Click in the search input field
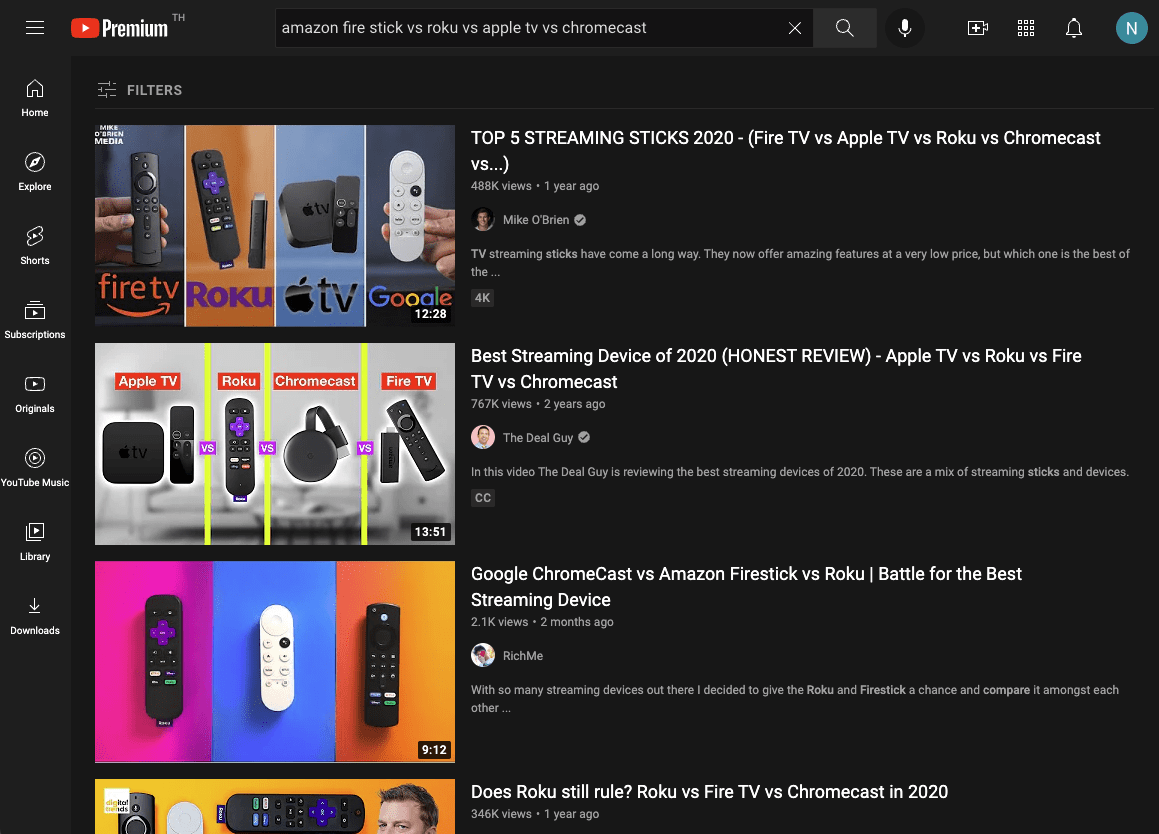 click(530, 28)
